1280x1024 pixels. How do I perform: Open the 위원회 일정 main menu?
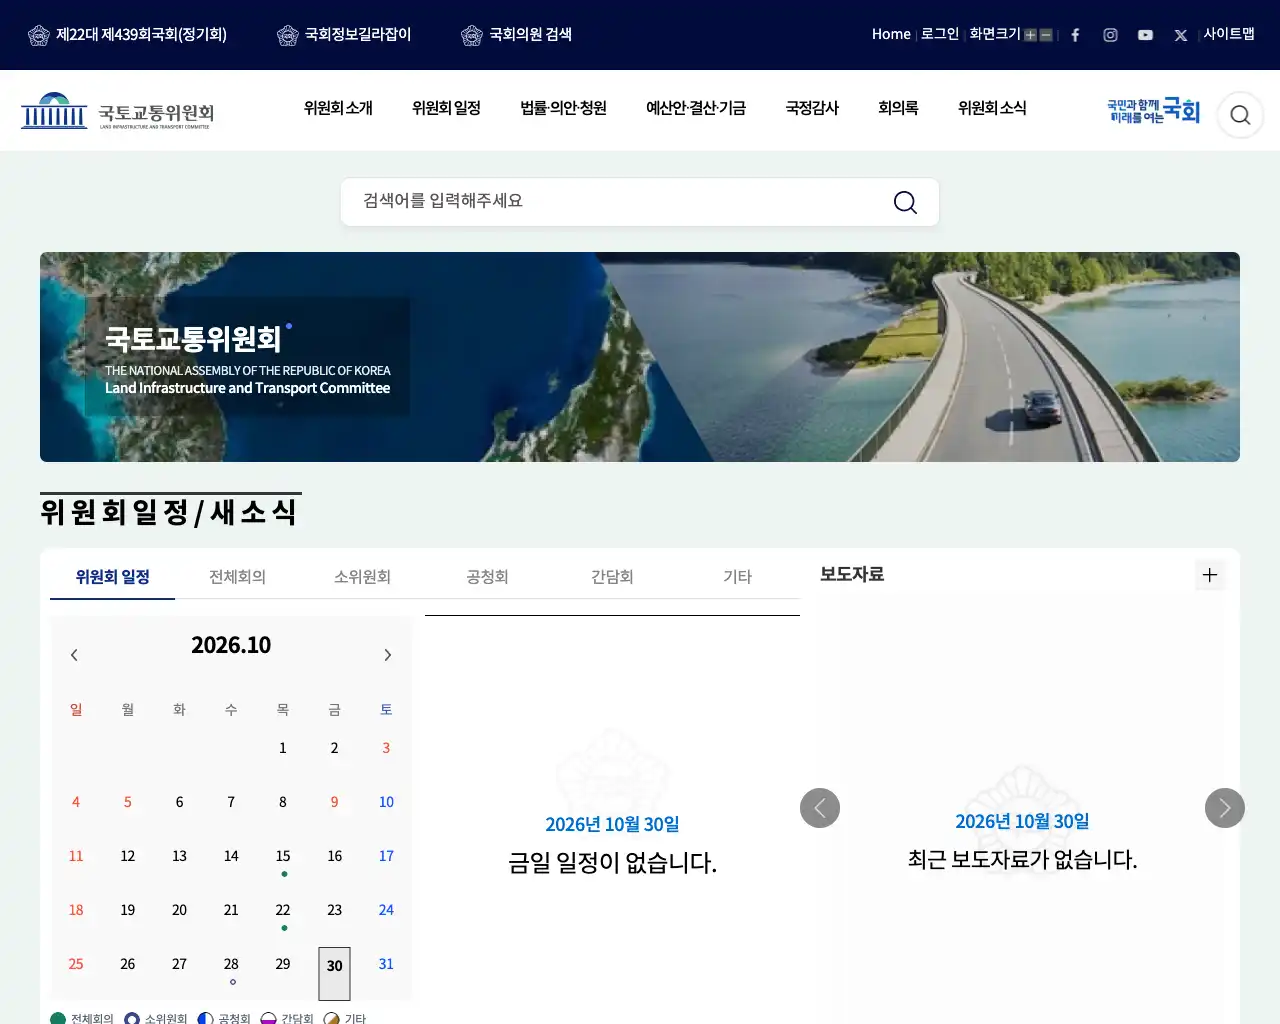446,108
